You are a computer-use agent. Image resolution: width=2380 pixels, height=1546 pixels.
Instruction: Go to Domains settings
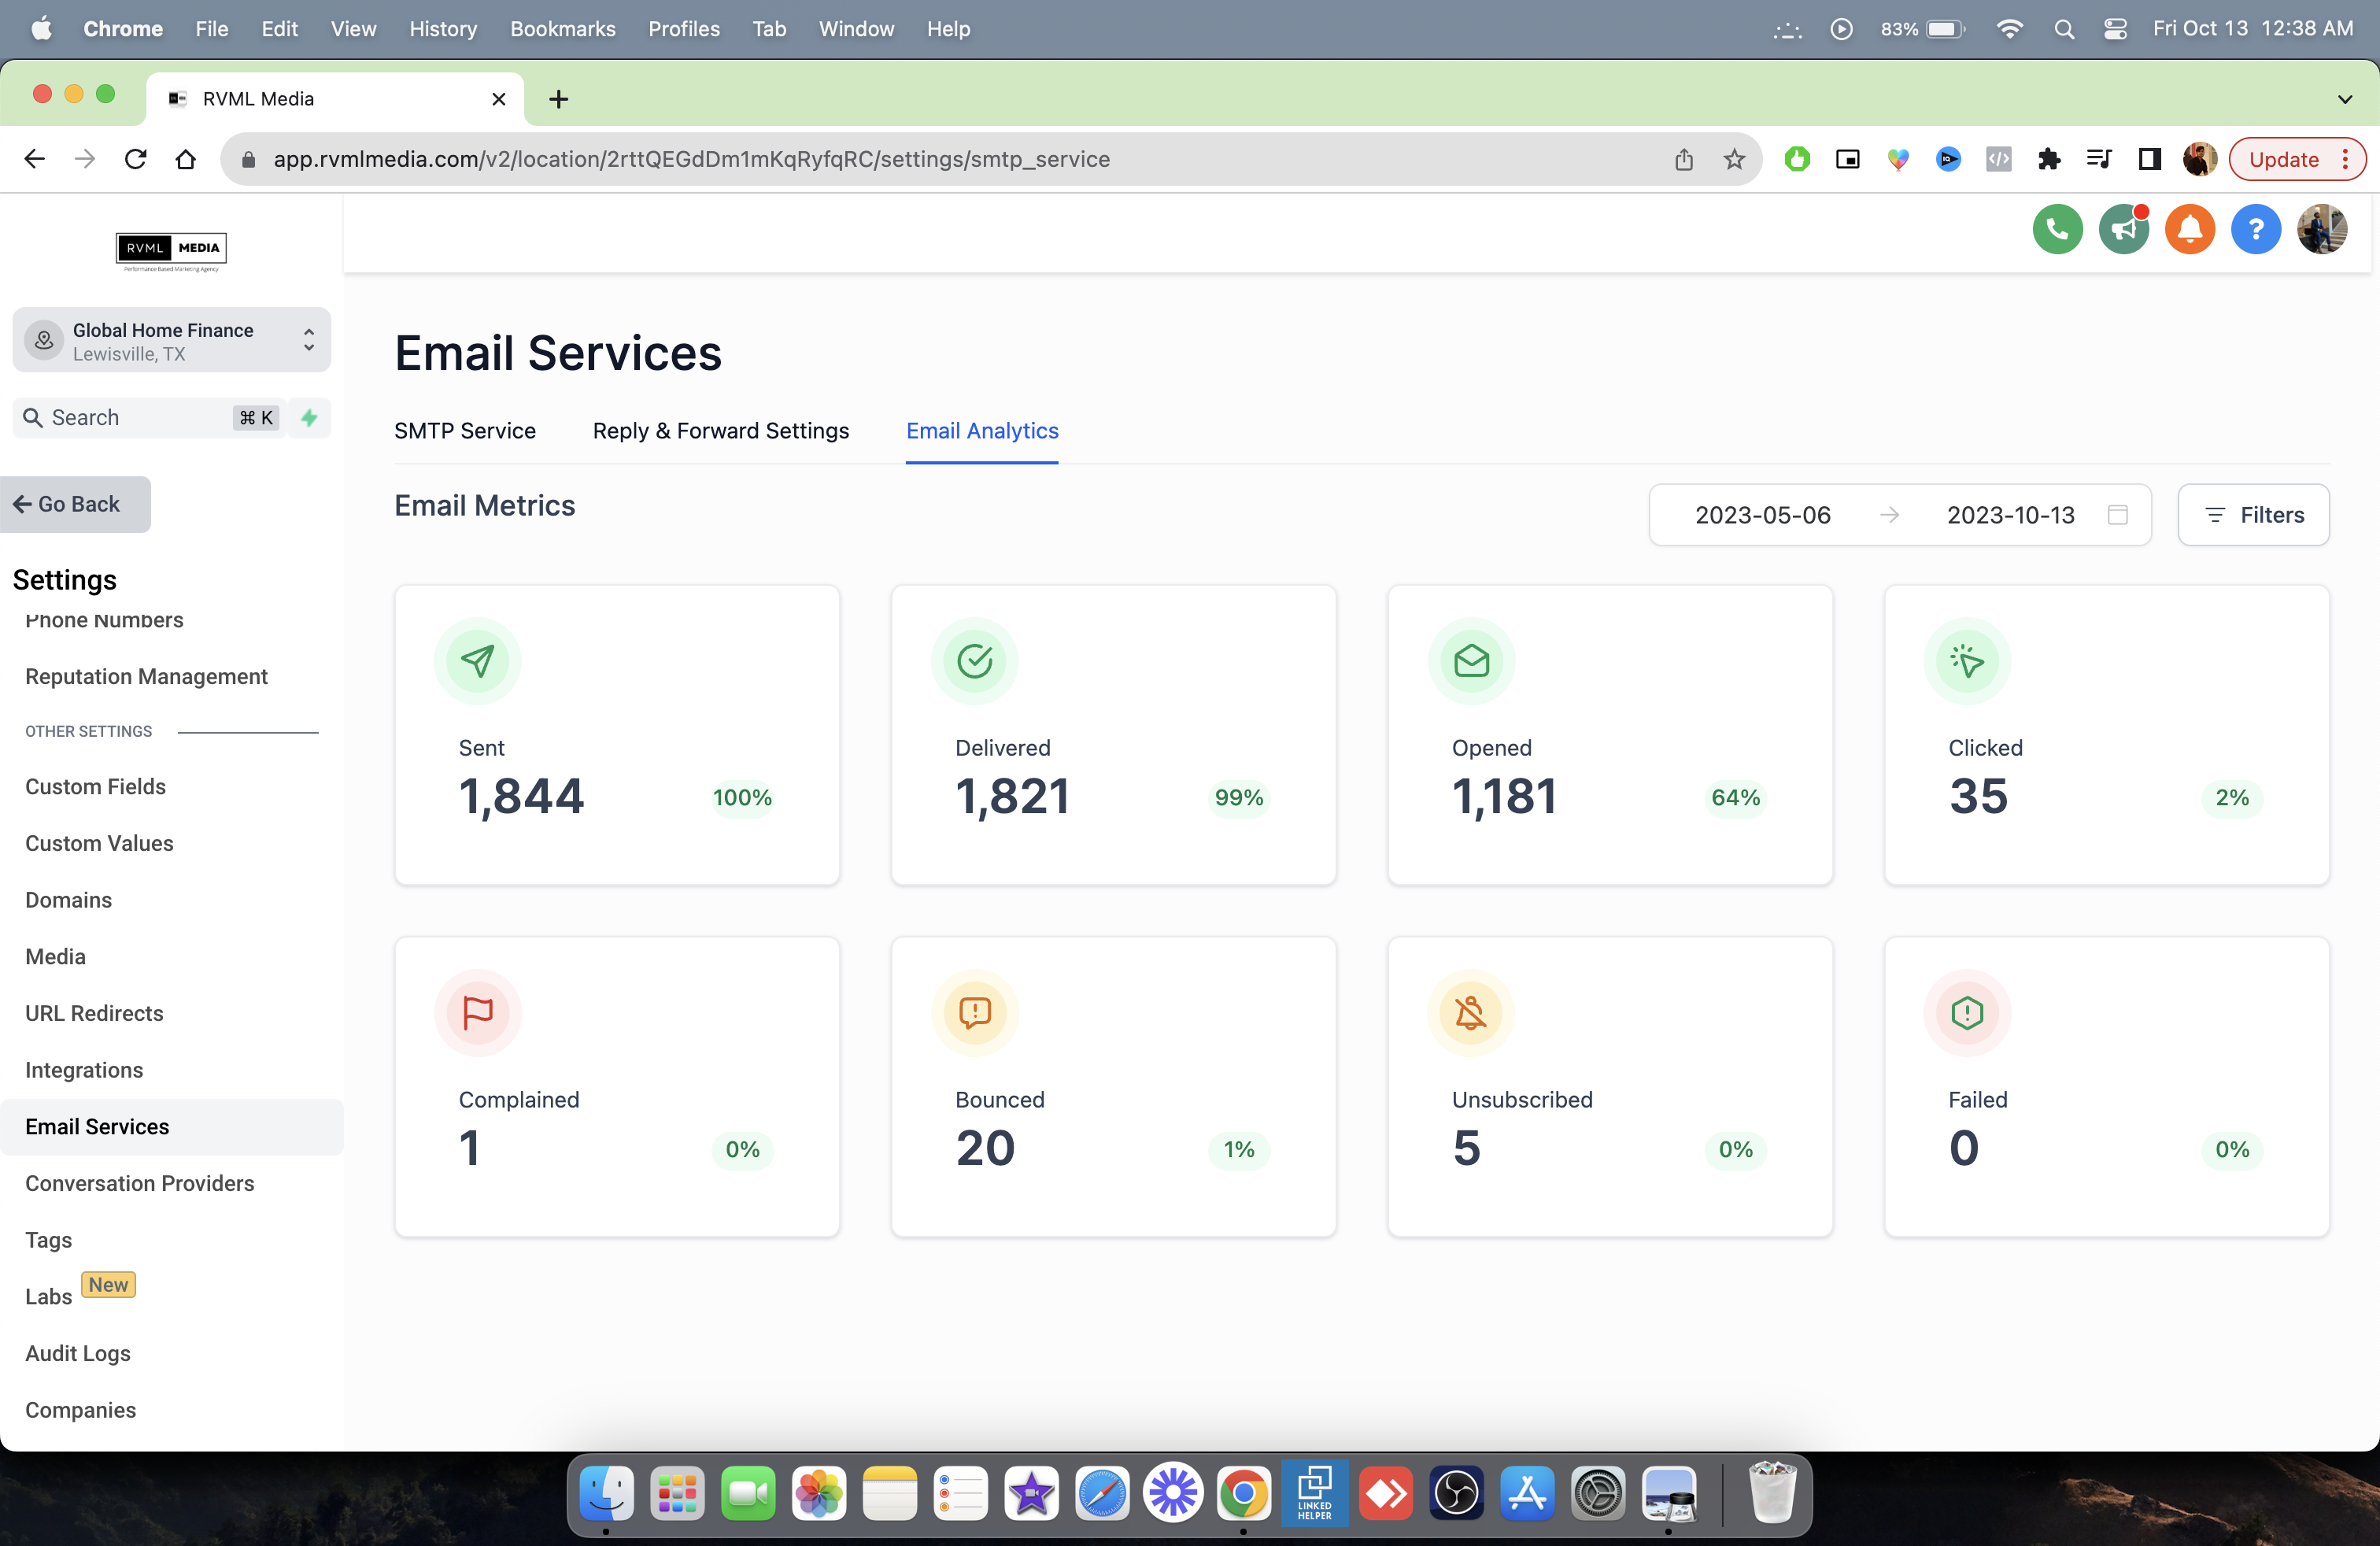tap(69, 900)
